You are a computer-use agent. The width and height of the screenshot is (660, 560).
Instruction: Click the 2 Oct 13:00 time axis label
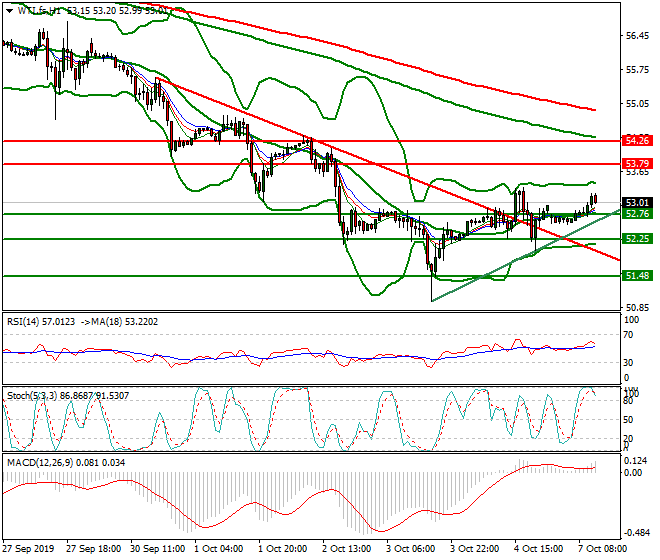346,549
